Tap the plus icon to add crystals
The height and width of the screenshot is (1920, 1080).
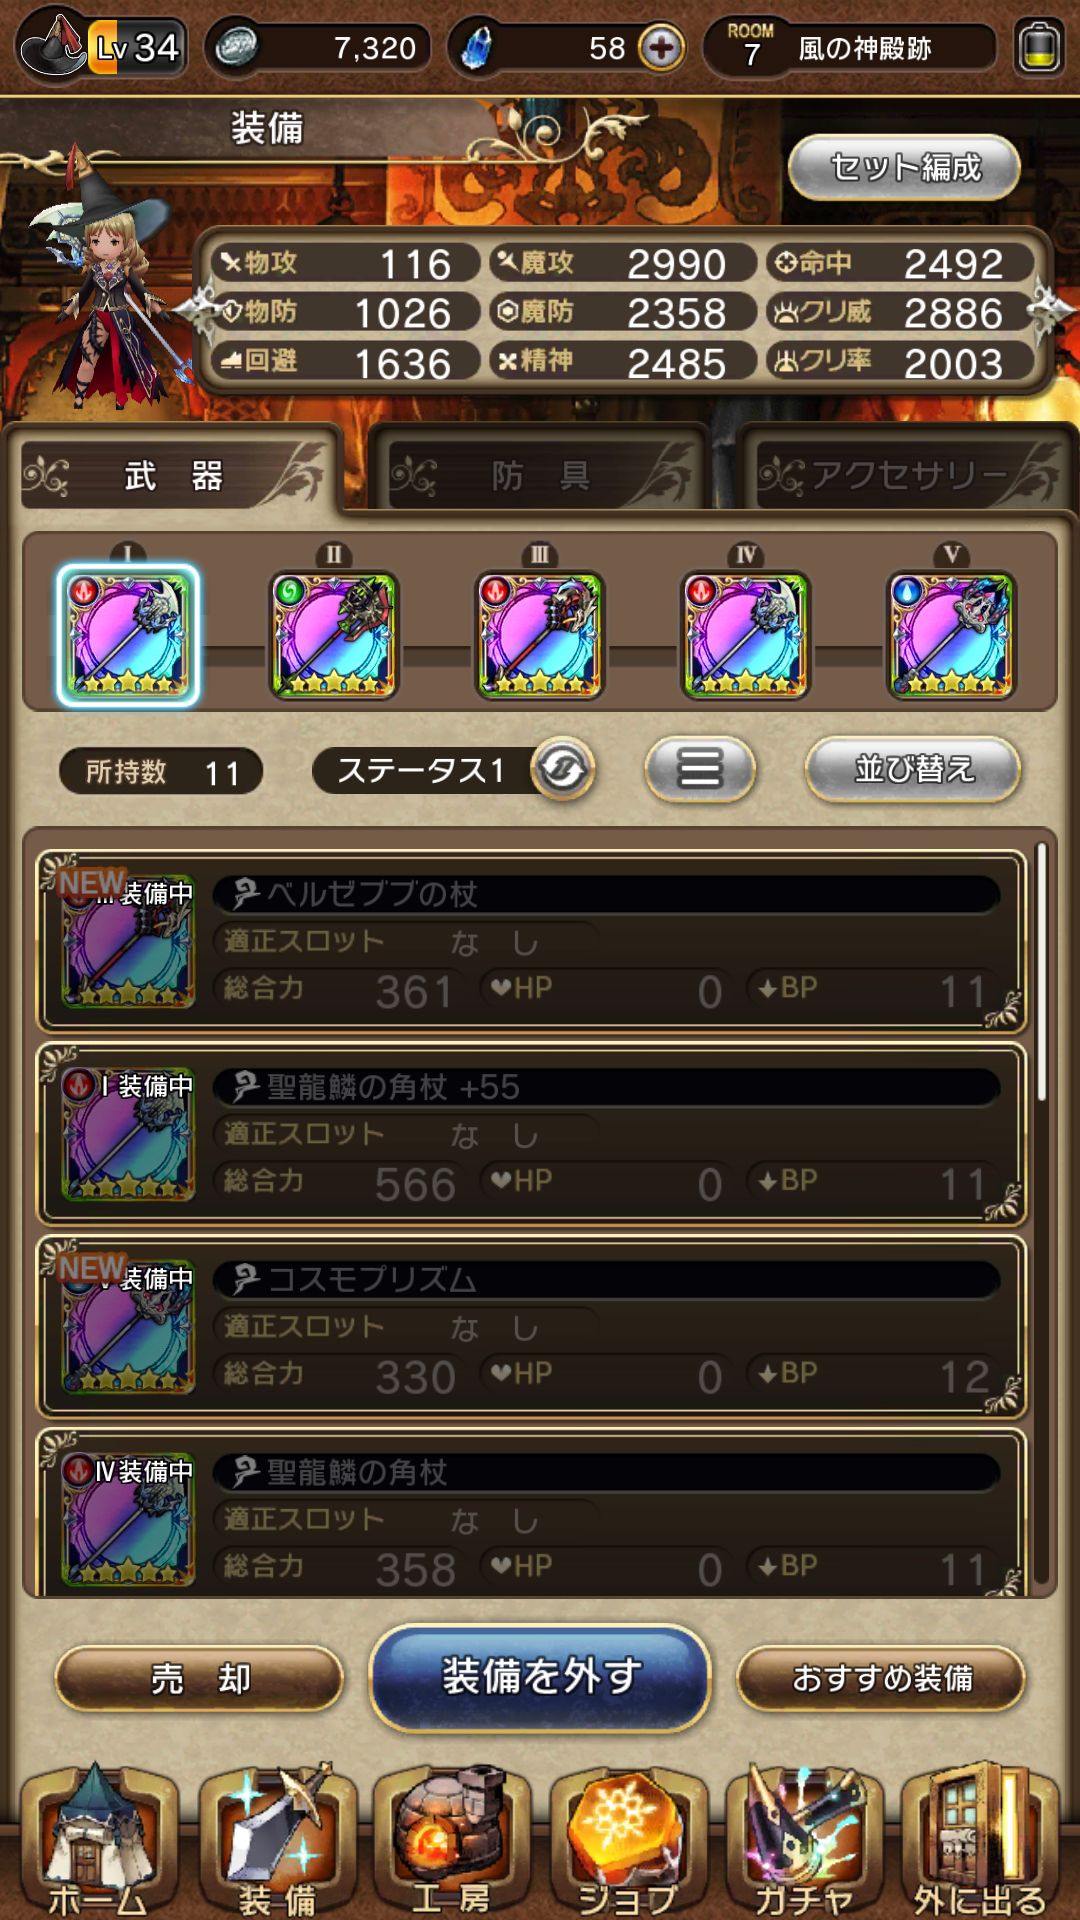pyautogui.click(x=661, y=48)
